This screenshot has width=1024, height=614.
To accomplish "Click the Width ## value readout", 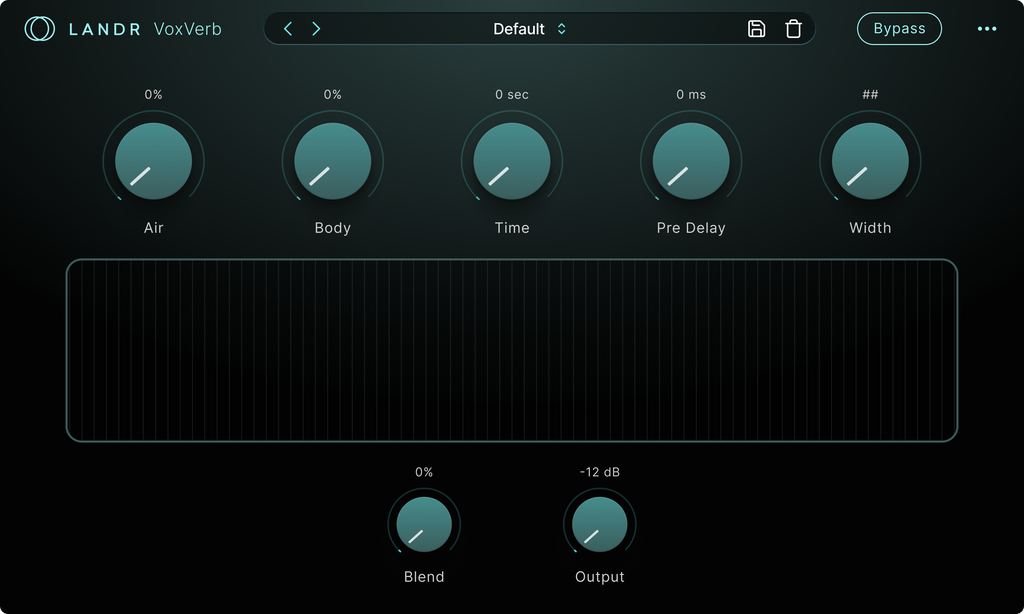I will click(x=870, y=95).
